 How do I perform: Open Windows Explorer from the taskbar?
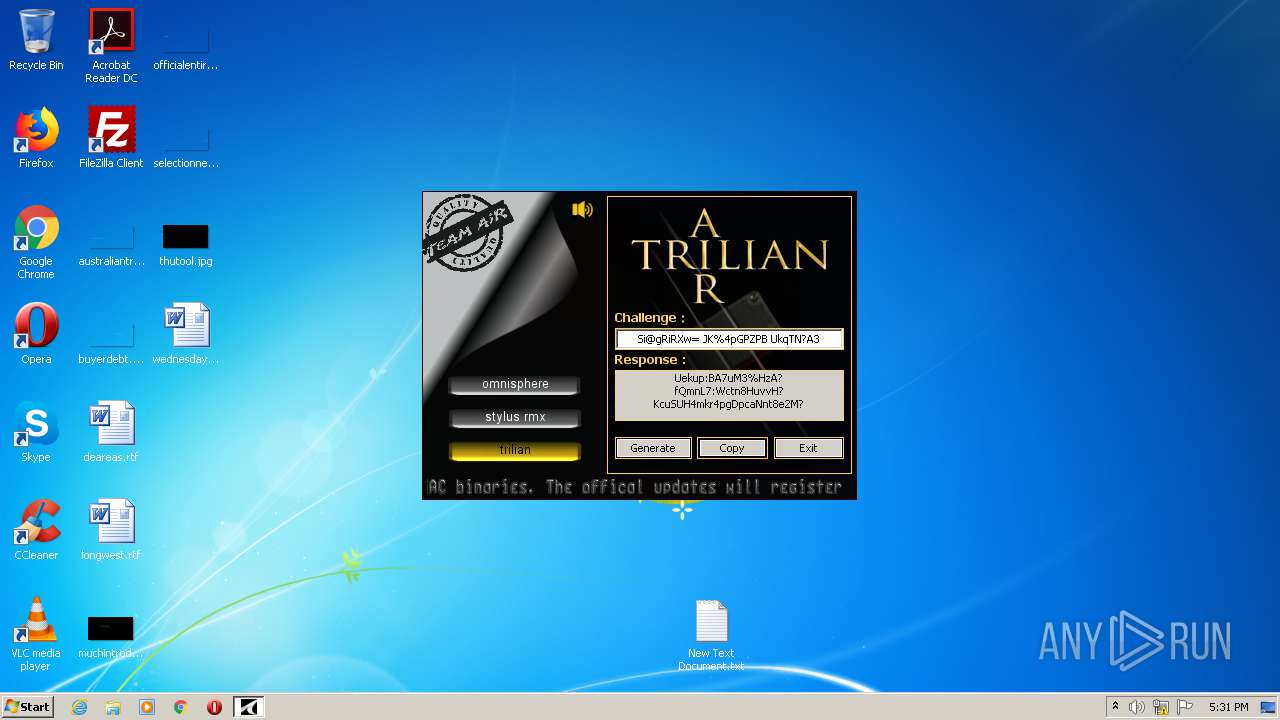[113, 707]
